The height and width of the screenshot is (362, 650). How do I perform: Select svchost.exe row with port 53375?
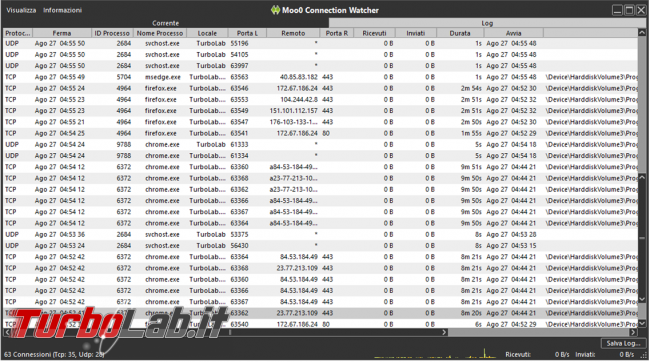pos(320,235)
